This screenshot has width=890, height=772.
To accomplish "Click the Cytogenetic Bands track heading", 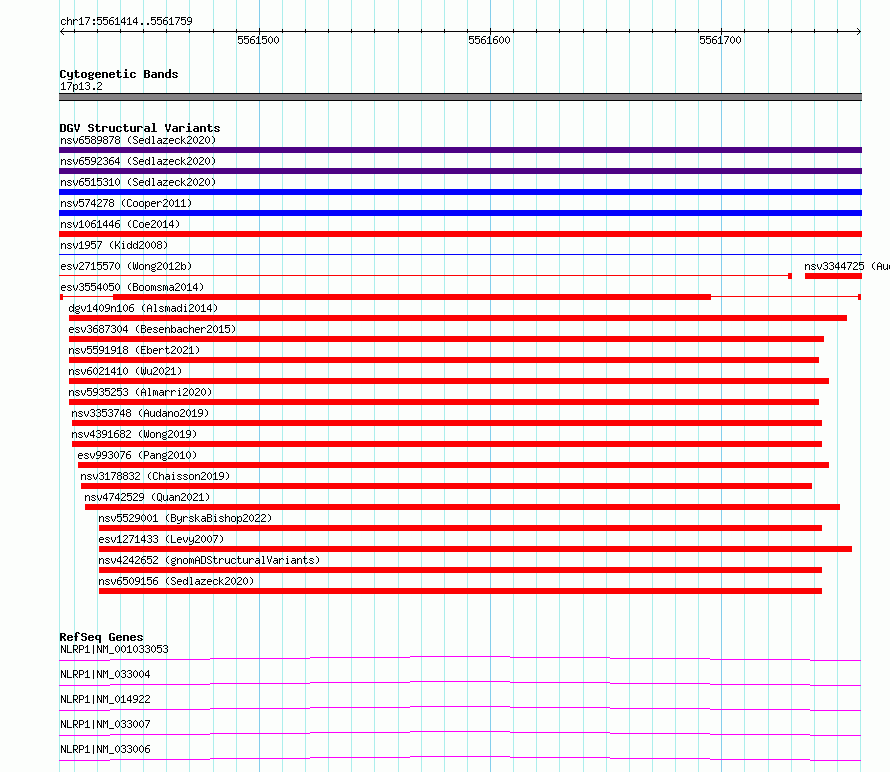I will point(119,74).
